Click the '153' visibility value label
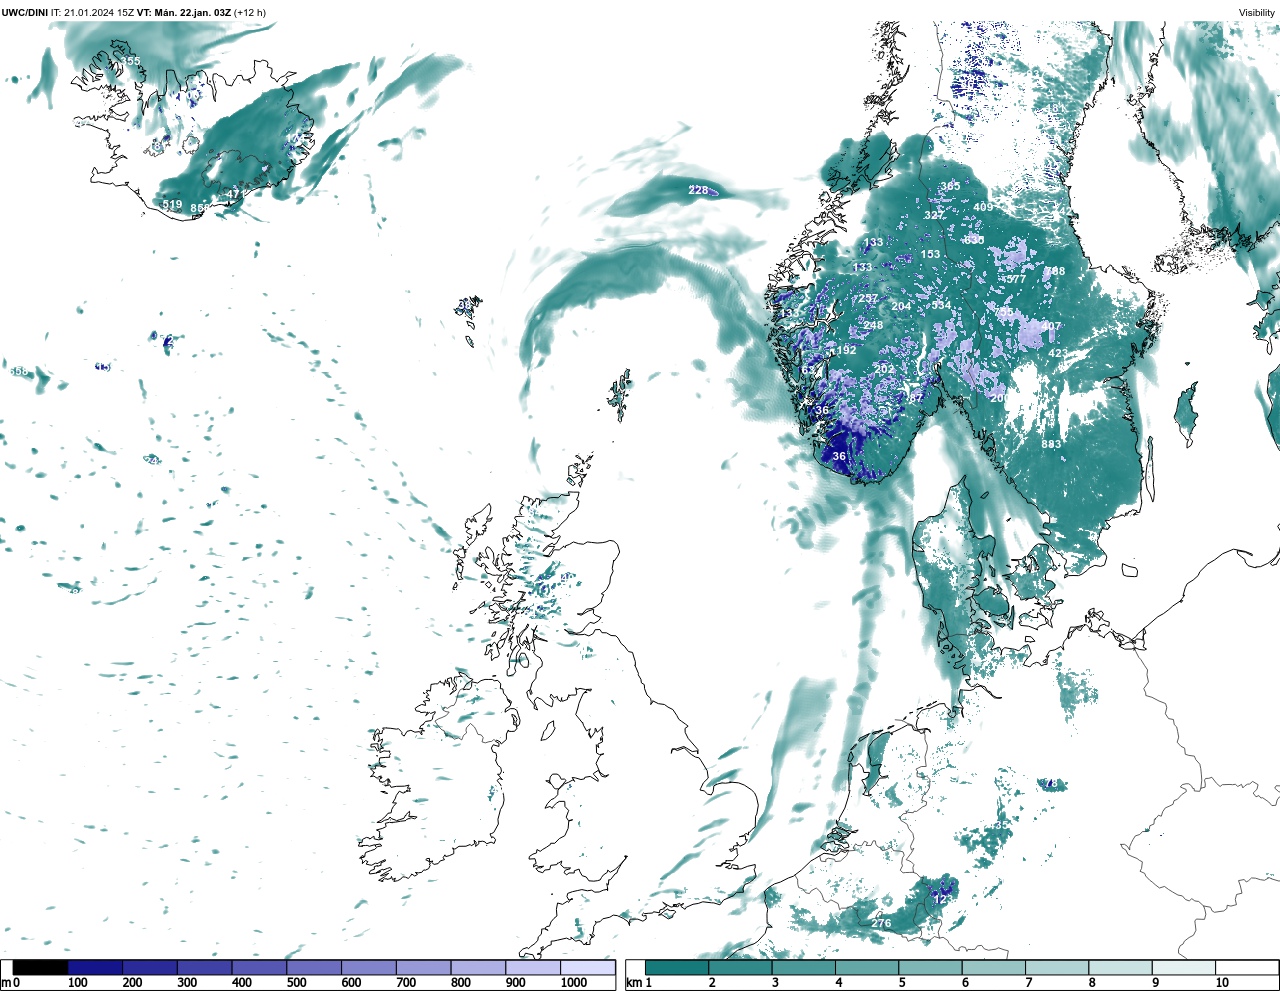This screenshot has height=991, width=1280. [930, 254]
